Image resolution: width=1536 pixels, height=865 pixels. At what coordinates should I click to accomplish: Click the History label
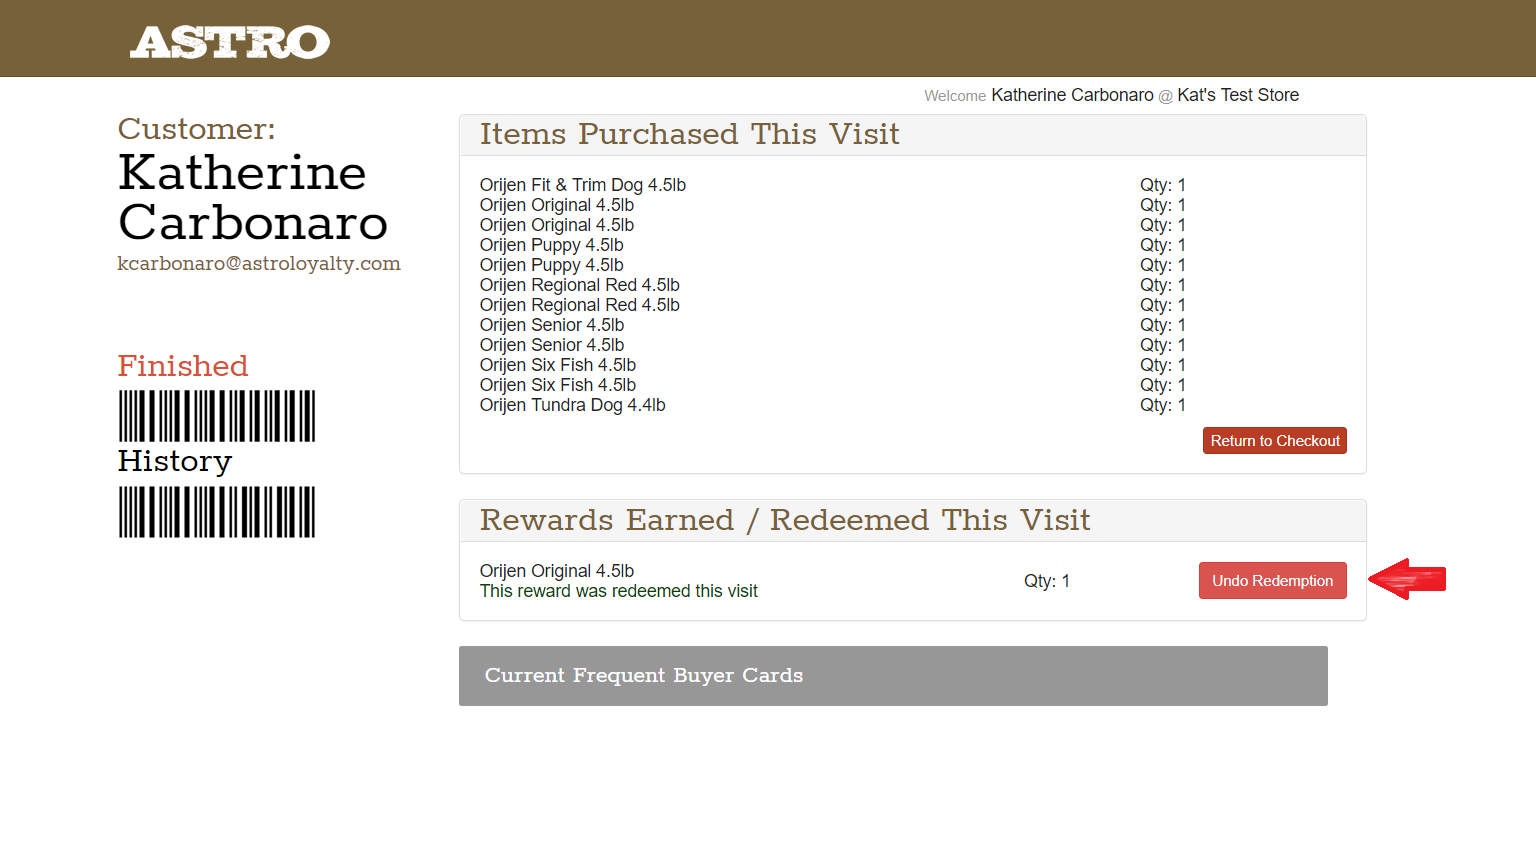click(x=175, y=461)
